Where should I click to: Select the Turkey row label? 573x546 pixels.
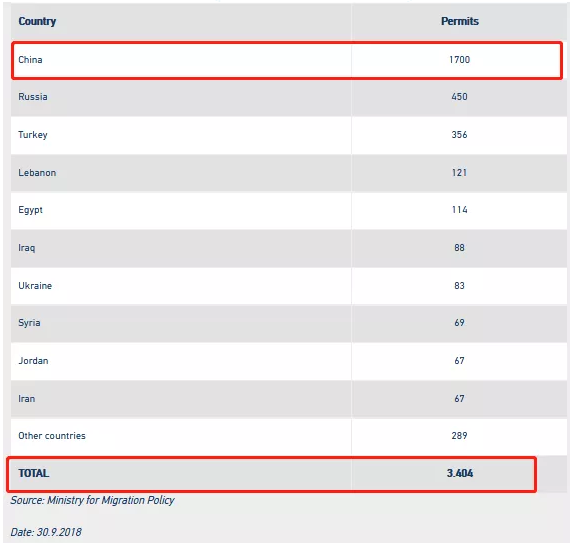point(33,135)
